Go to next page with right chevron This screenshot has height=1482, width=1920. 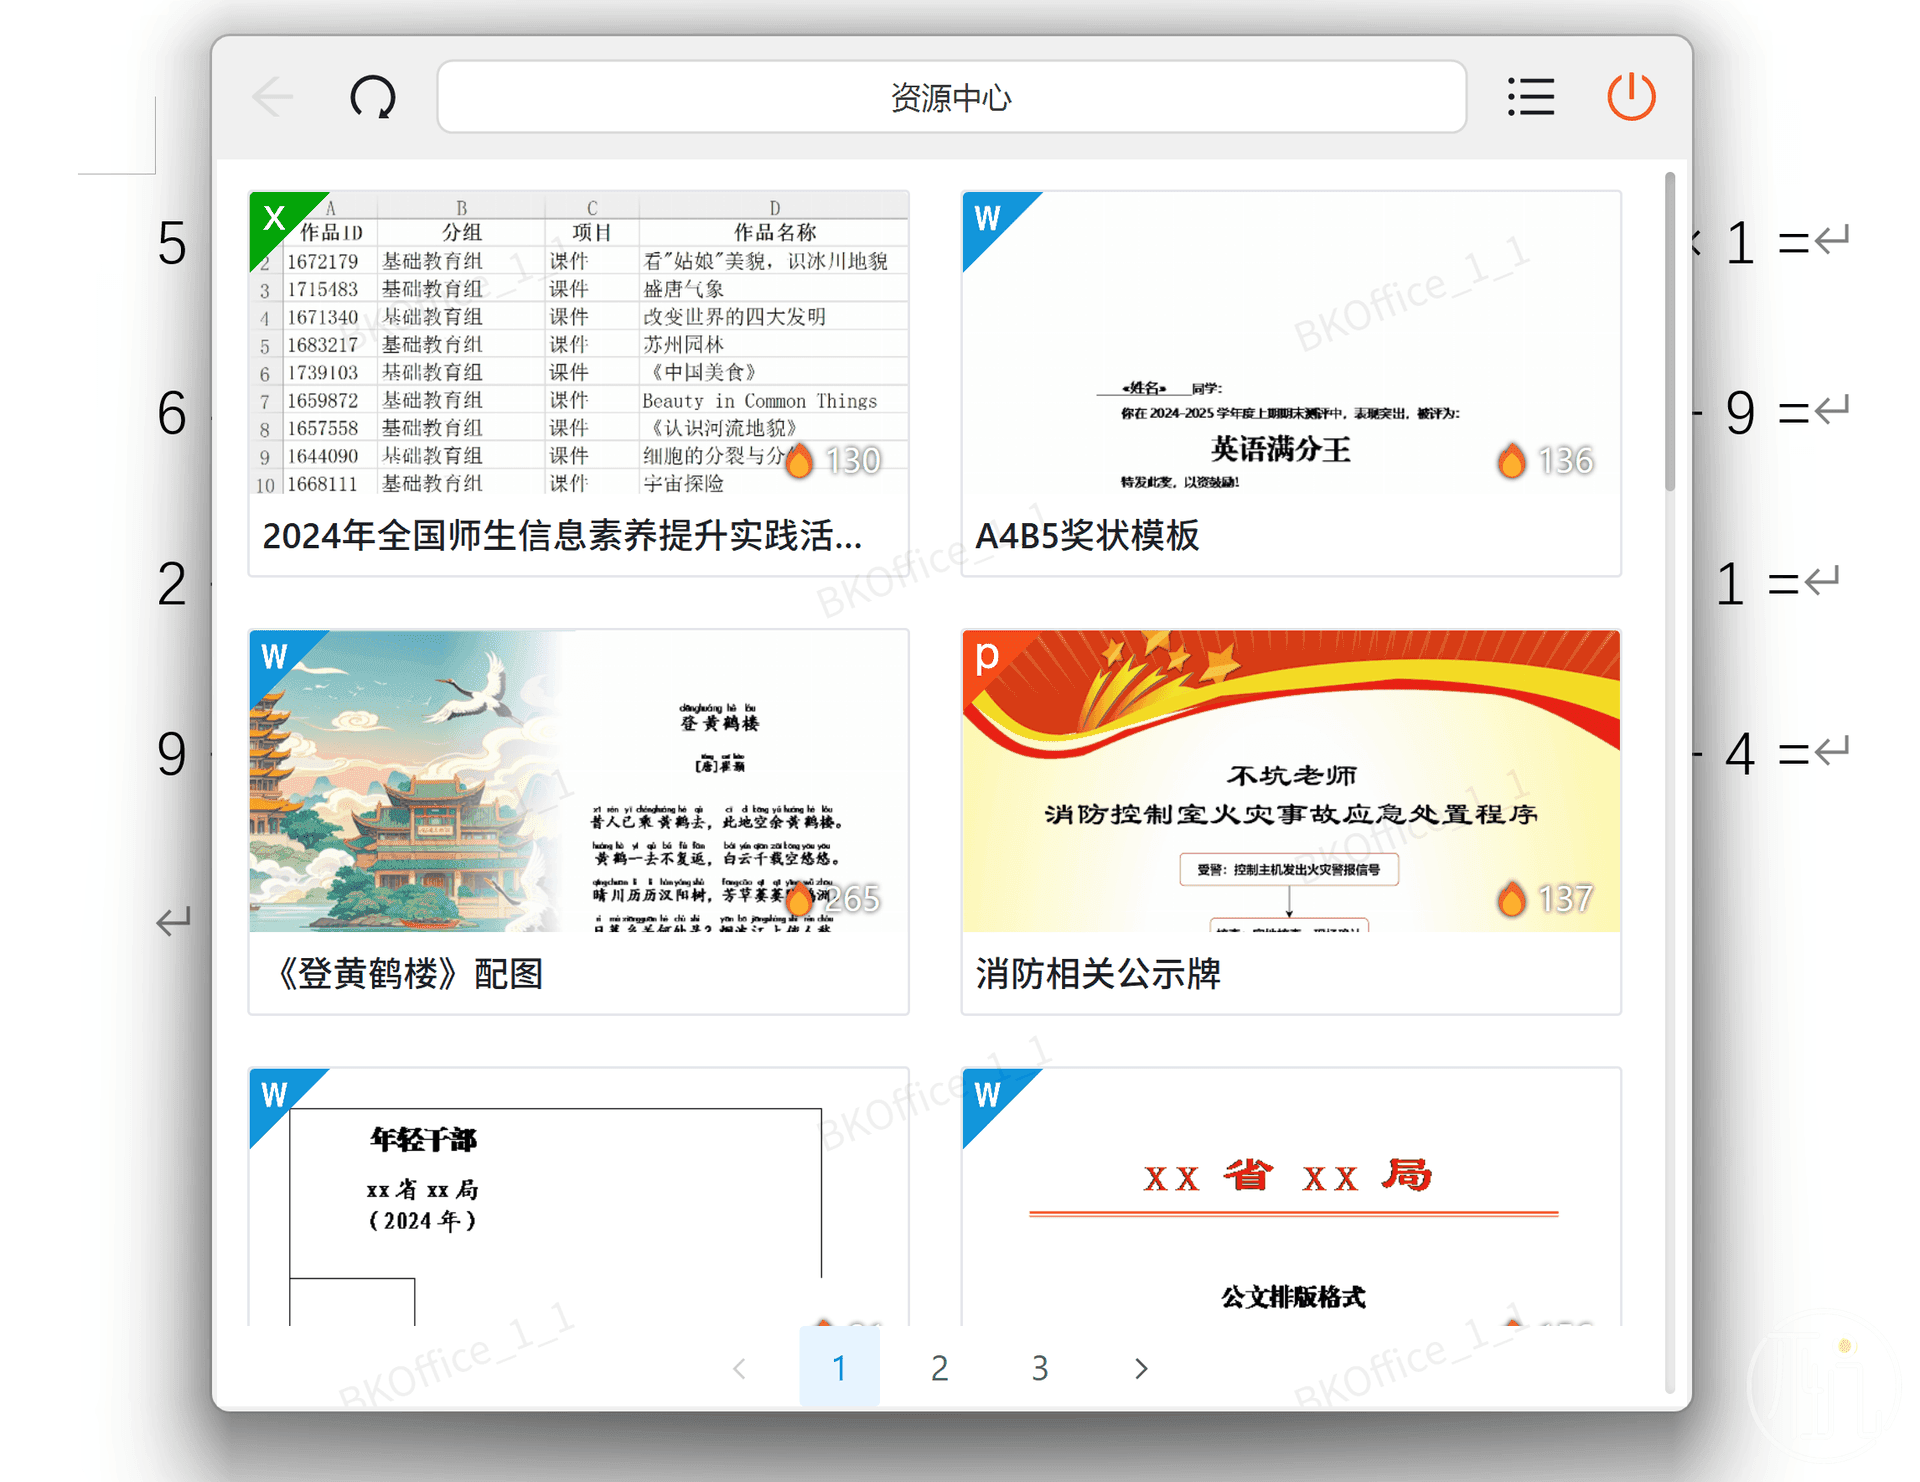(1141, 1368)
